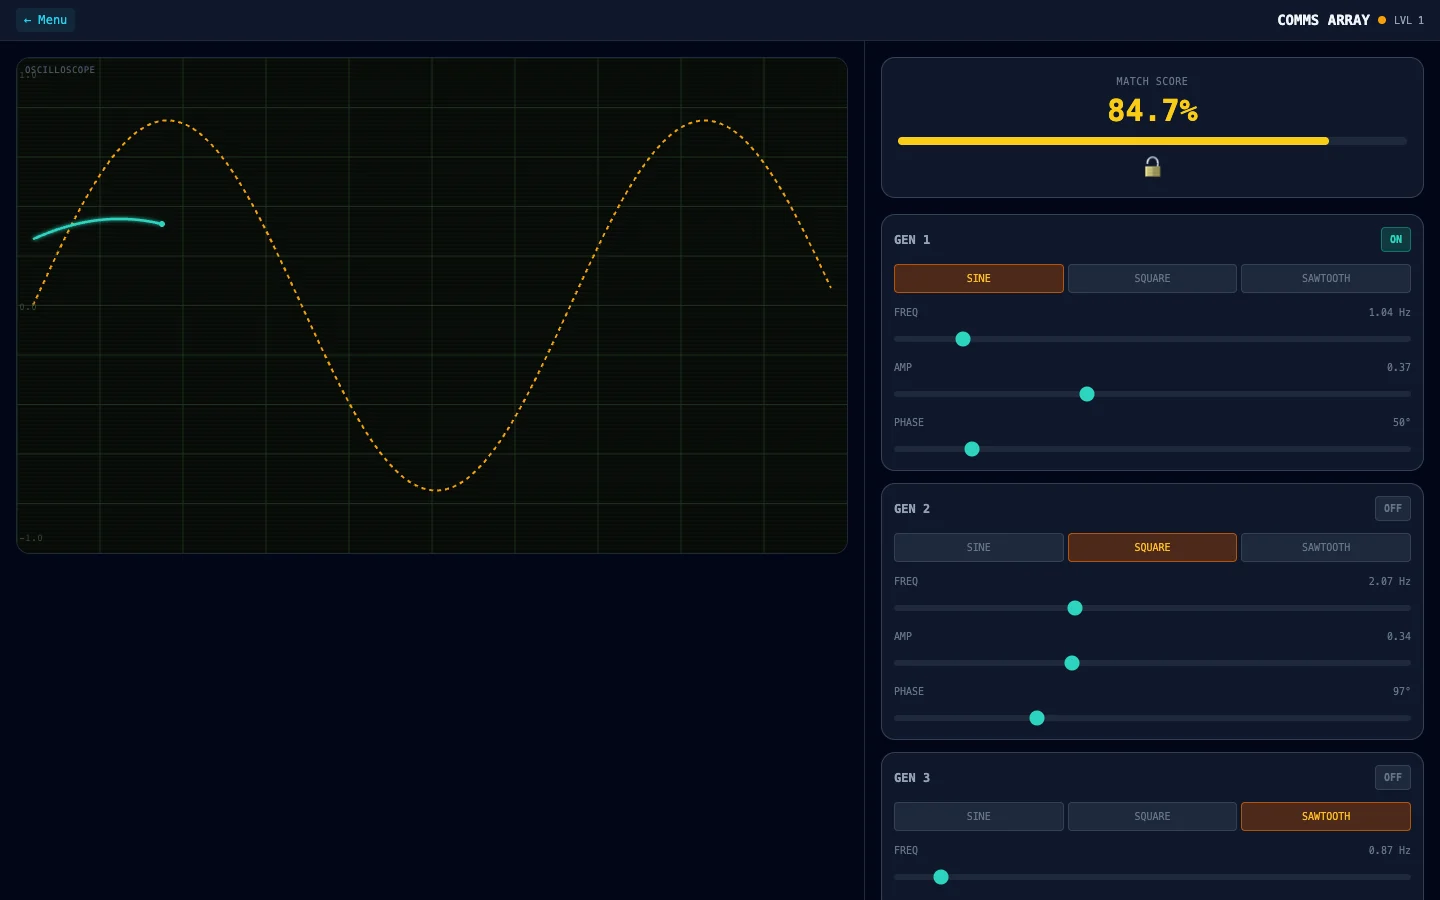
Task: Click the 1.04 Hz frequency value
Action: [1389, 312]
